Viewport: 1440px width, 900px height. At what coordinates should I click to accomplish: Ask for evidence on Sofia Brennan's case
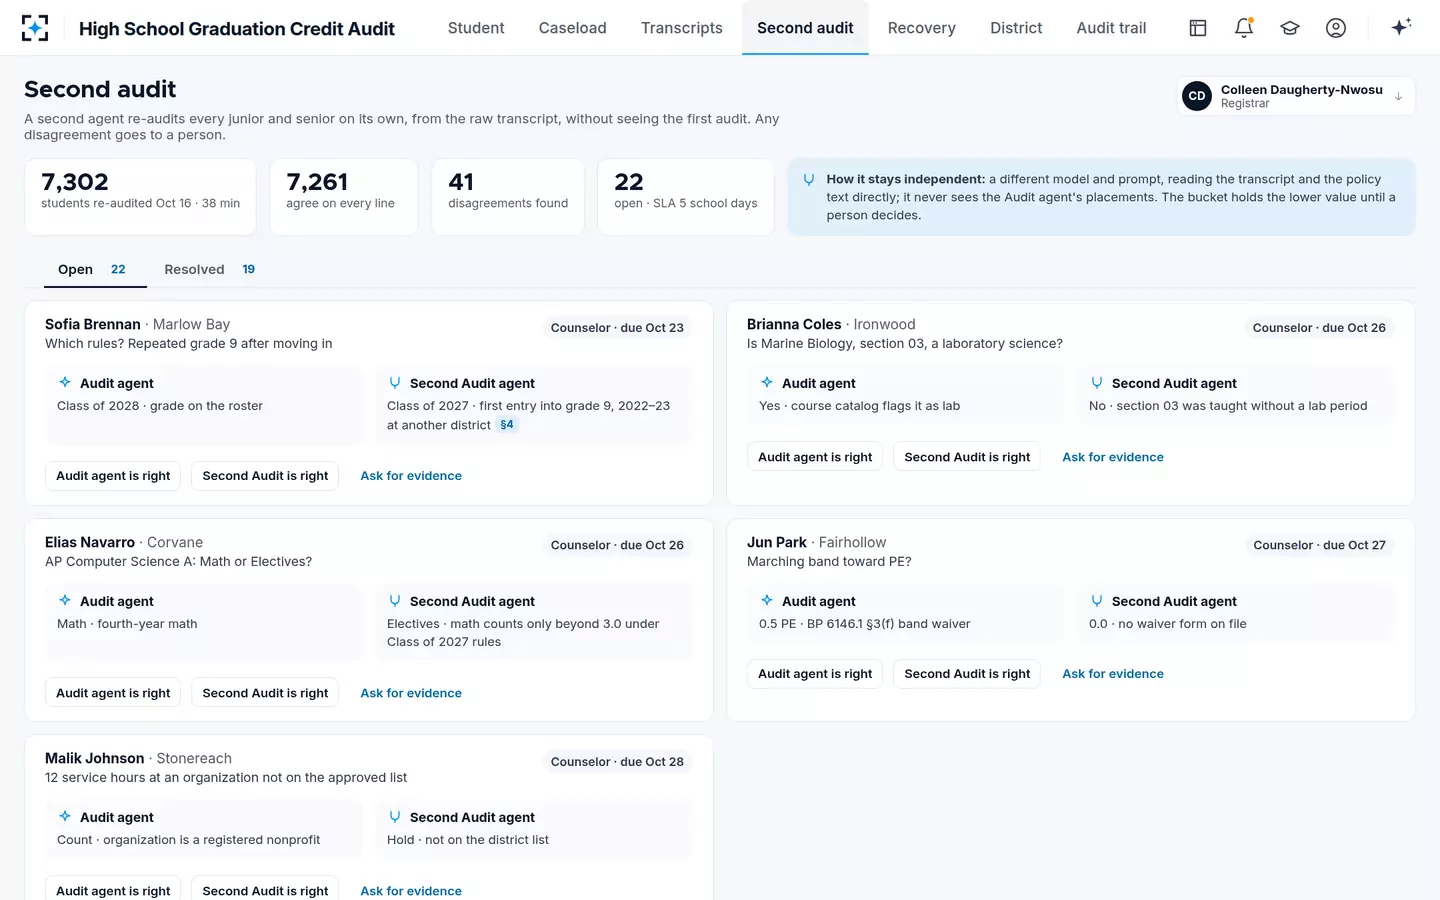[x=411, y=476]
